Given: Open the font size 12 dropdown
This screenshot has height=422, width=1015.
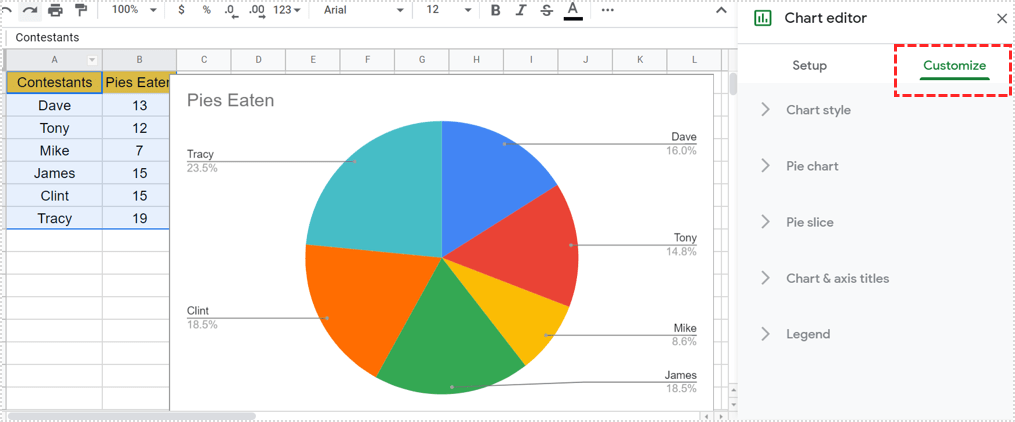Looking at the screenshot, I should [x=447, y=10].
